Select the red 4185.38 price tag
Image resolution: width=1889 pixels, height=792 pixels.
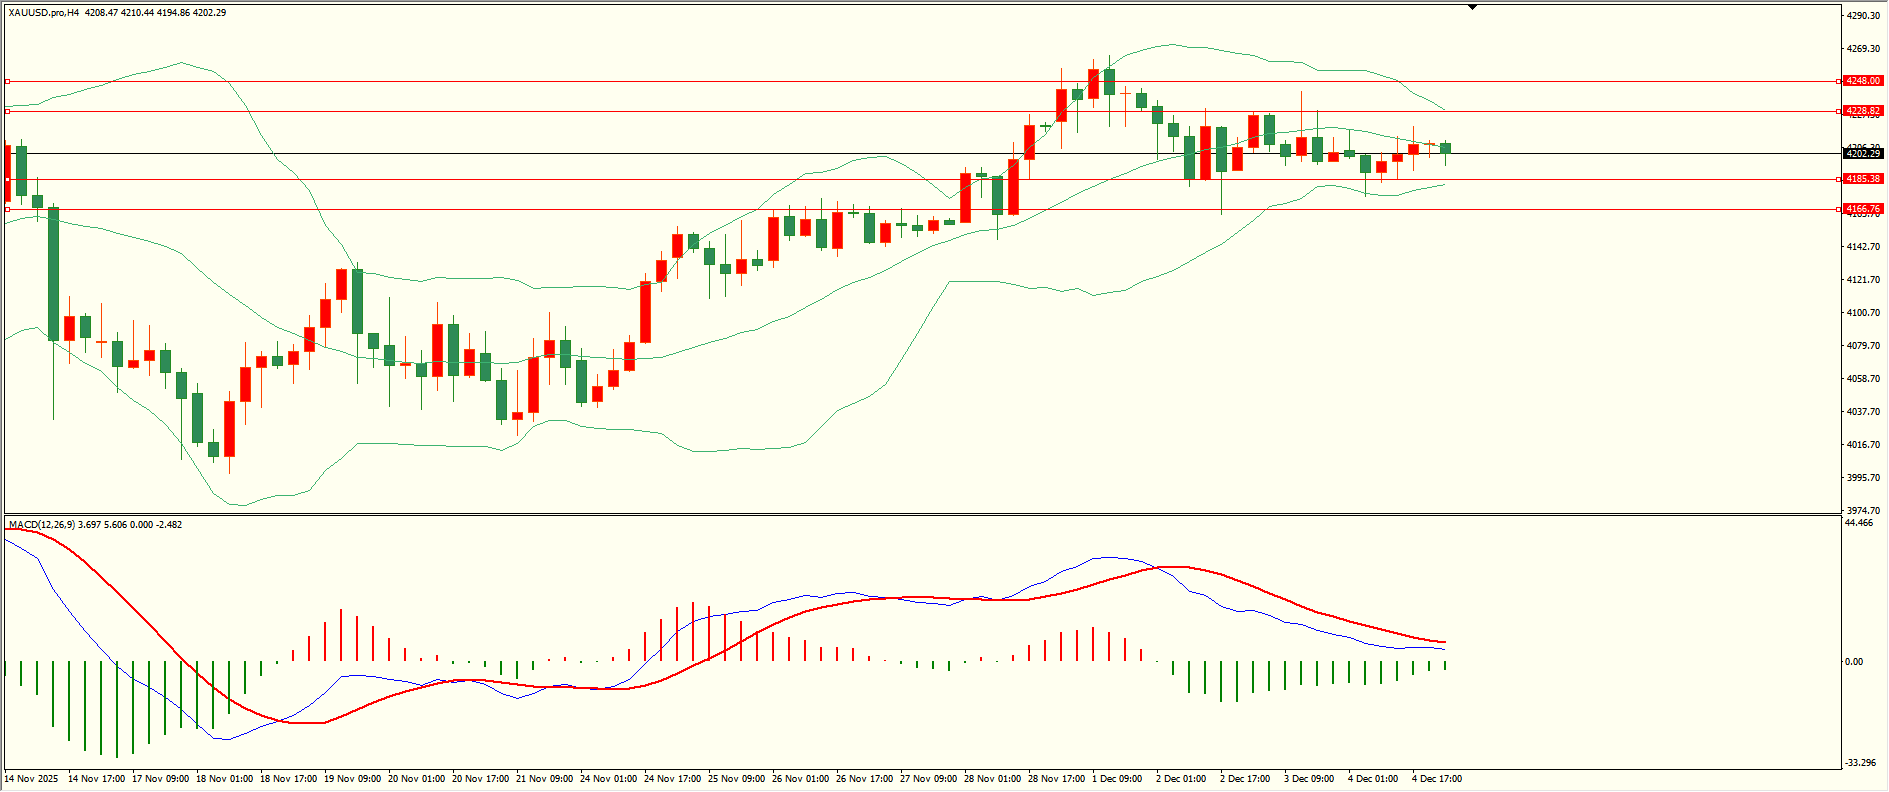click(1863, 179)
